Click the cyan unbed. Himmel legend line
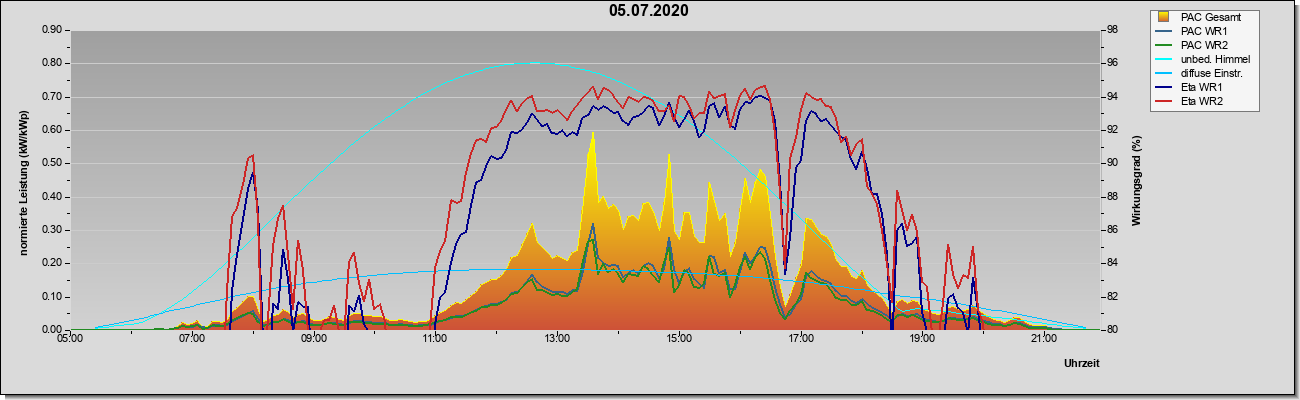1300x400 pixels. [x=1165, y=60]
